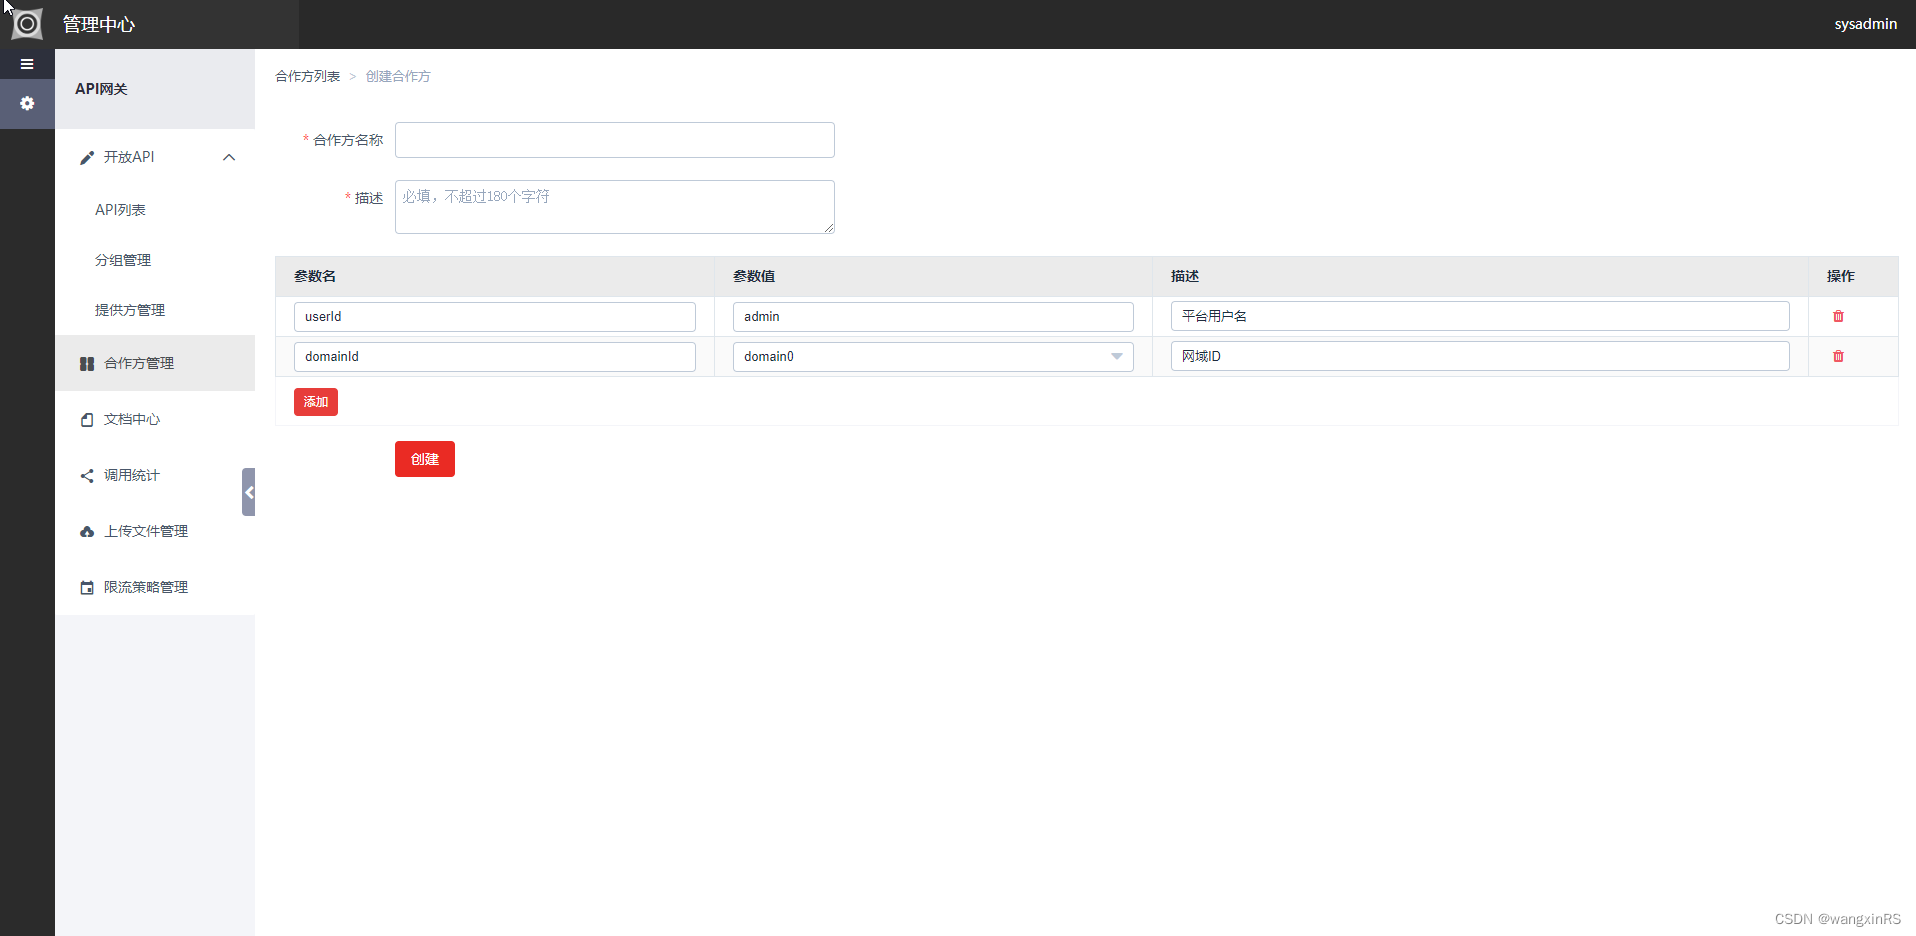Click the 创建合作方 breadcrumb
Image resolution: width=1916 pixels, height=936 pixels.
coord(398,76)
